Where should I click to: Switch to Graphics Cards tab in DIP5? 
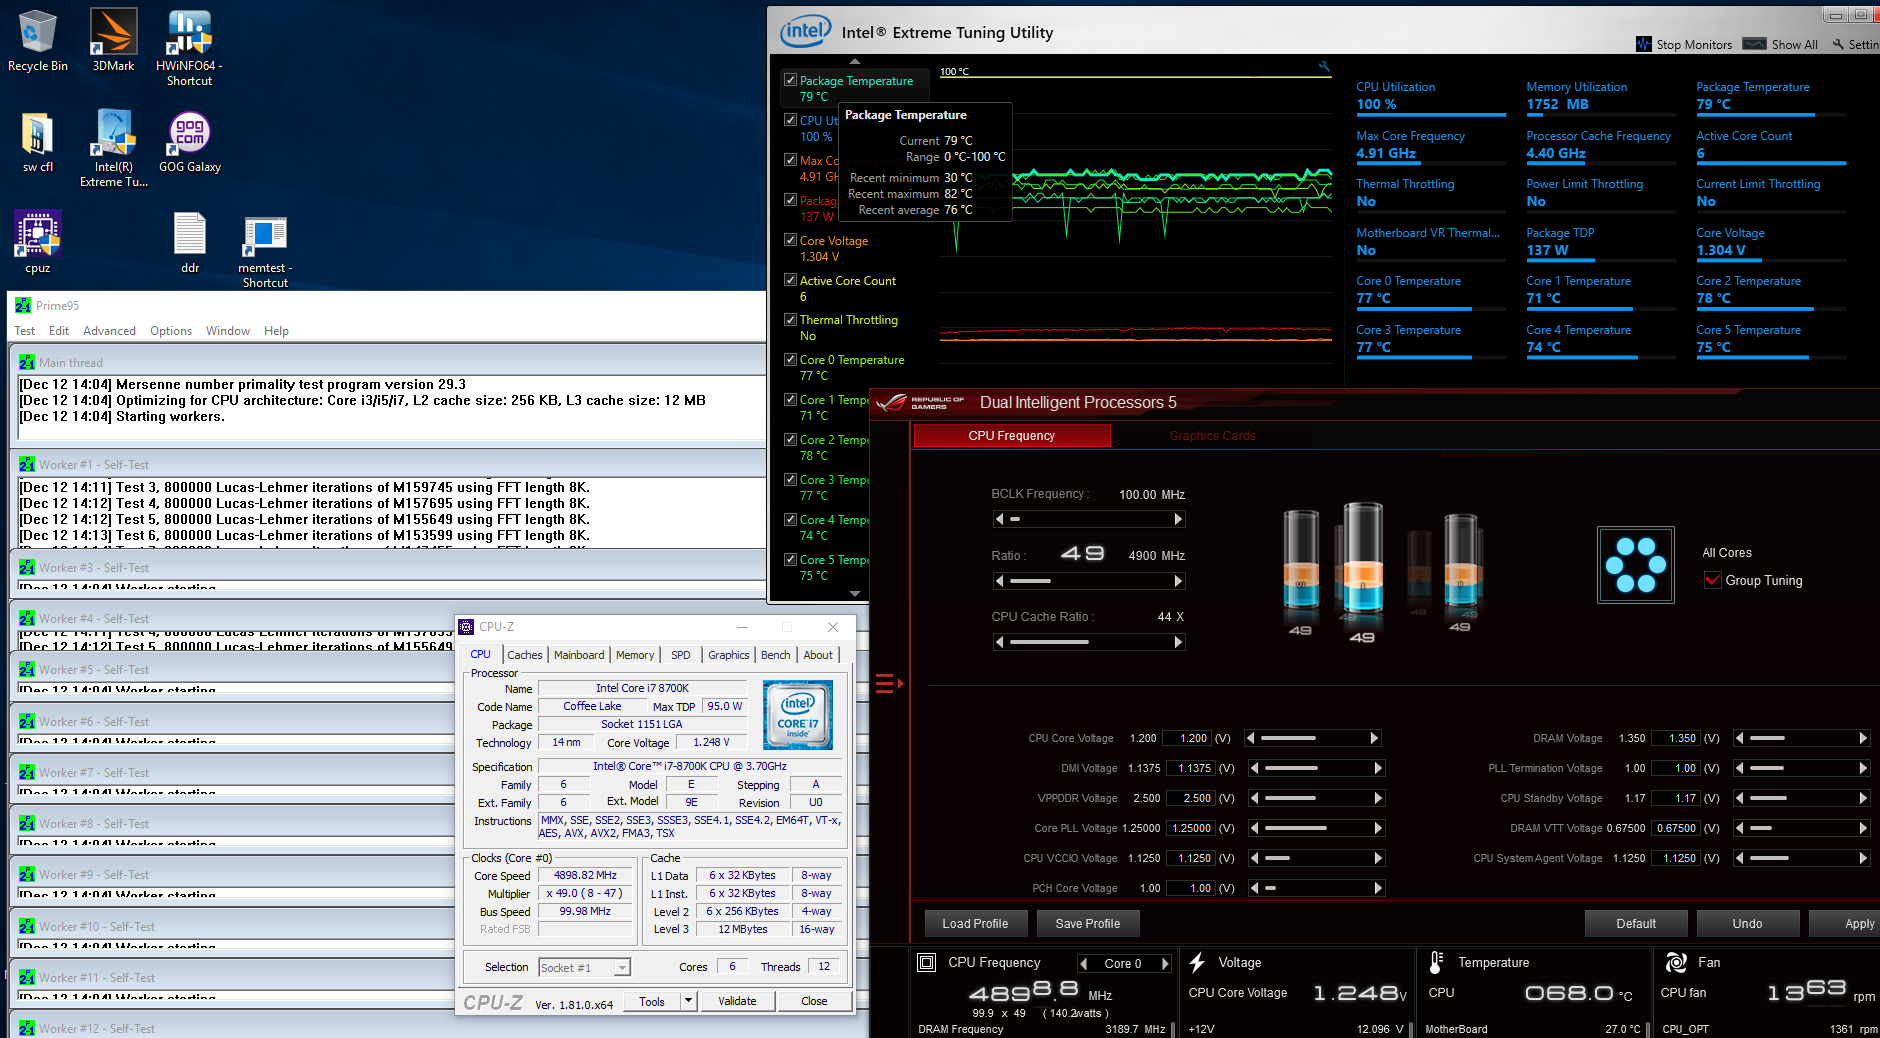point(1212,436)
